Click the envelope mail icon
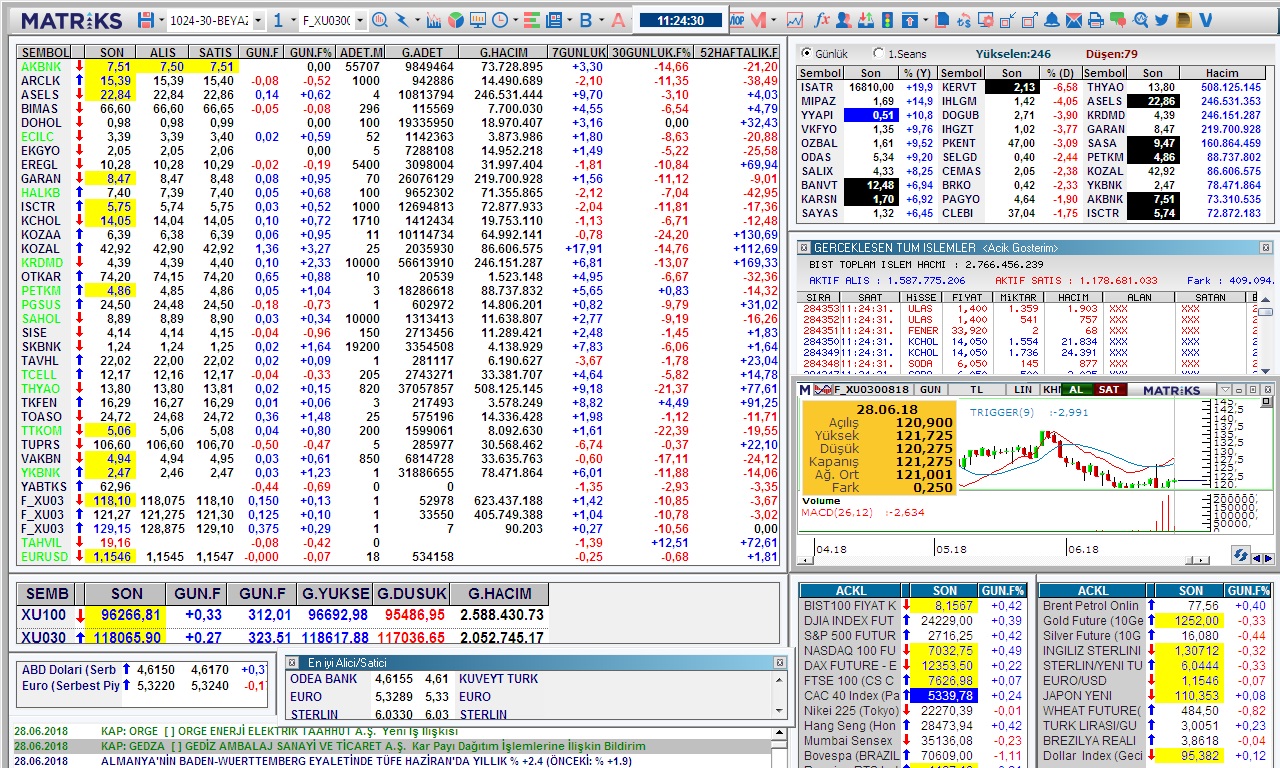Image resolution: width=1280 pixels, height=768 pixels. (1074, 20)
